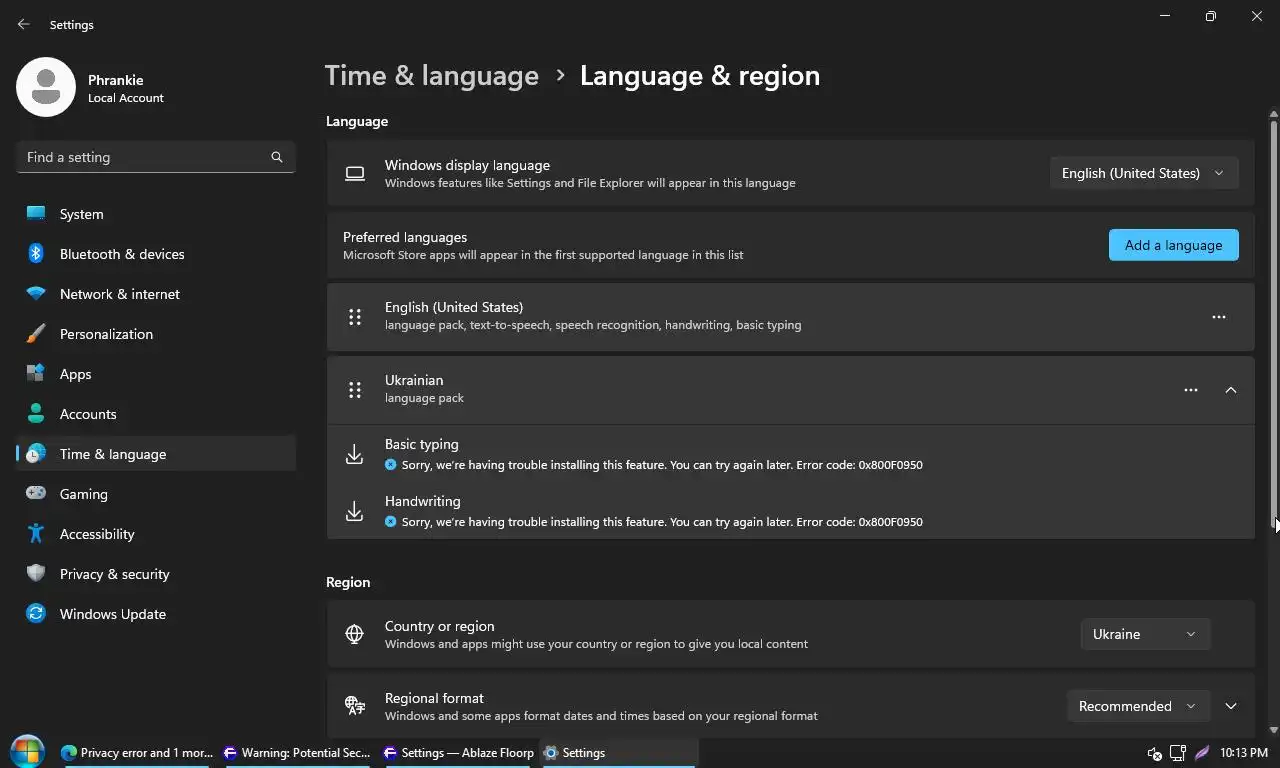Click the Handwriting download icon
This screenshot has height=768, width=1280.
point(354,512)
